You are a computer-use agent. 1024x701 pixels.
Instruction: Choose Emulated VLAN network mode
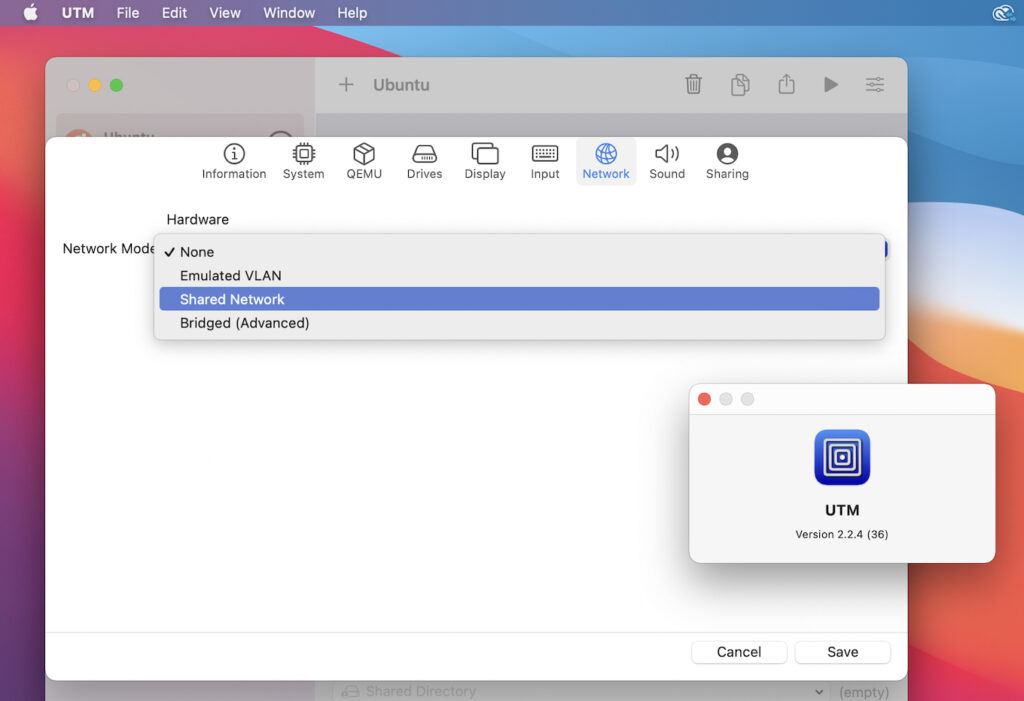tap(230, 275)
